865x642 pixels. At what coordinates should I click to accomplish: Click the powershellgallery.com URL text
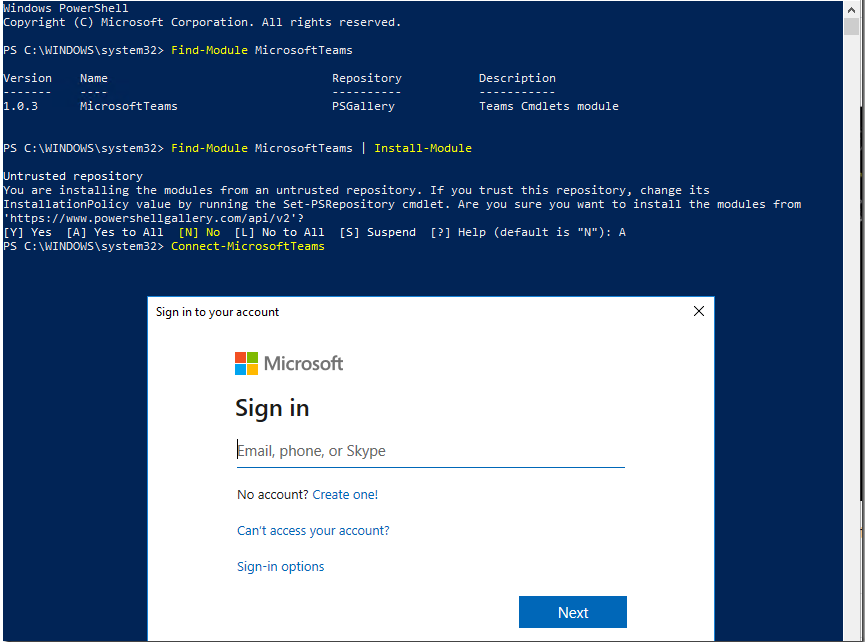(153, 218)
